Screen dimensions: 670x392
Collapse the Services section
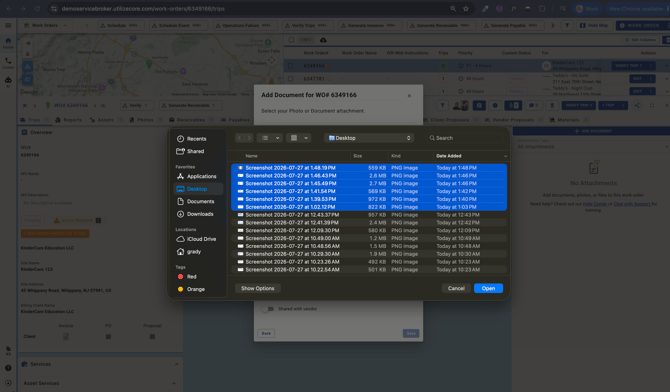pyautogui.click(x=176, y=364)
